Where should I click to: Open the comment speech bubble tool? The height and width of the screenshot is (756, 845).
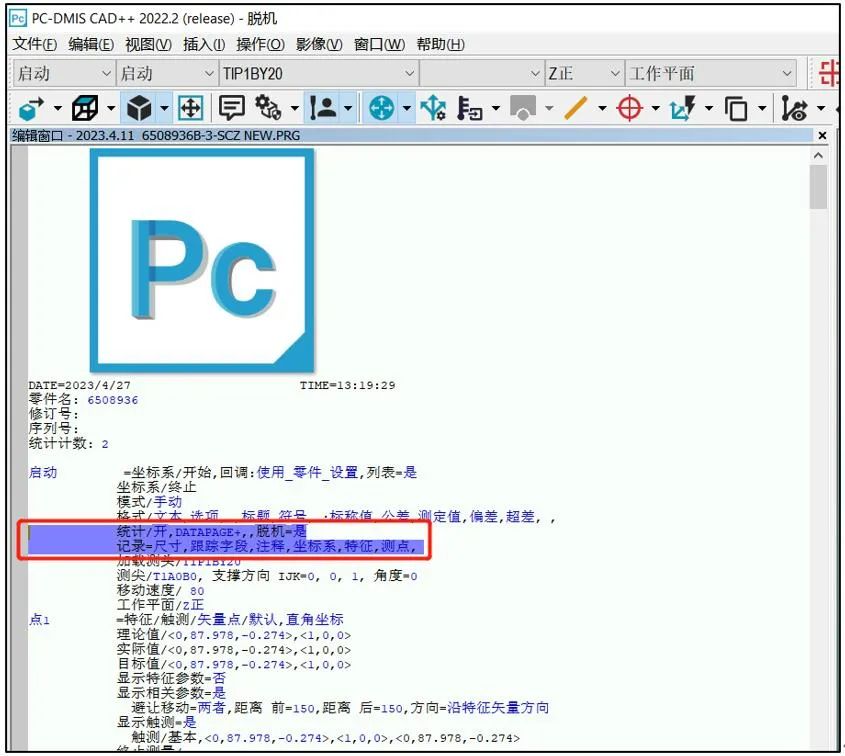coord(232,108)
